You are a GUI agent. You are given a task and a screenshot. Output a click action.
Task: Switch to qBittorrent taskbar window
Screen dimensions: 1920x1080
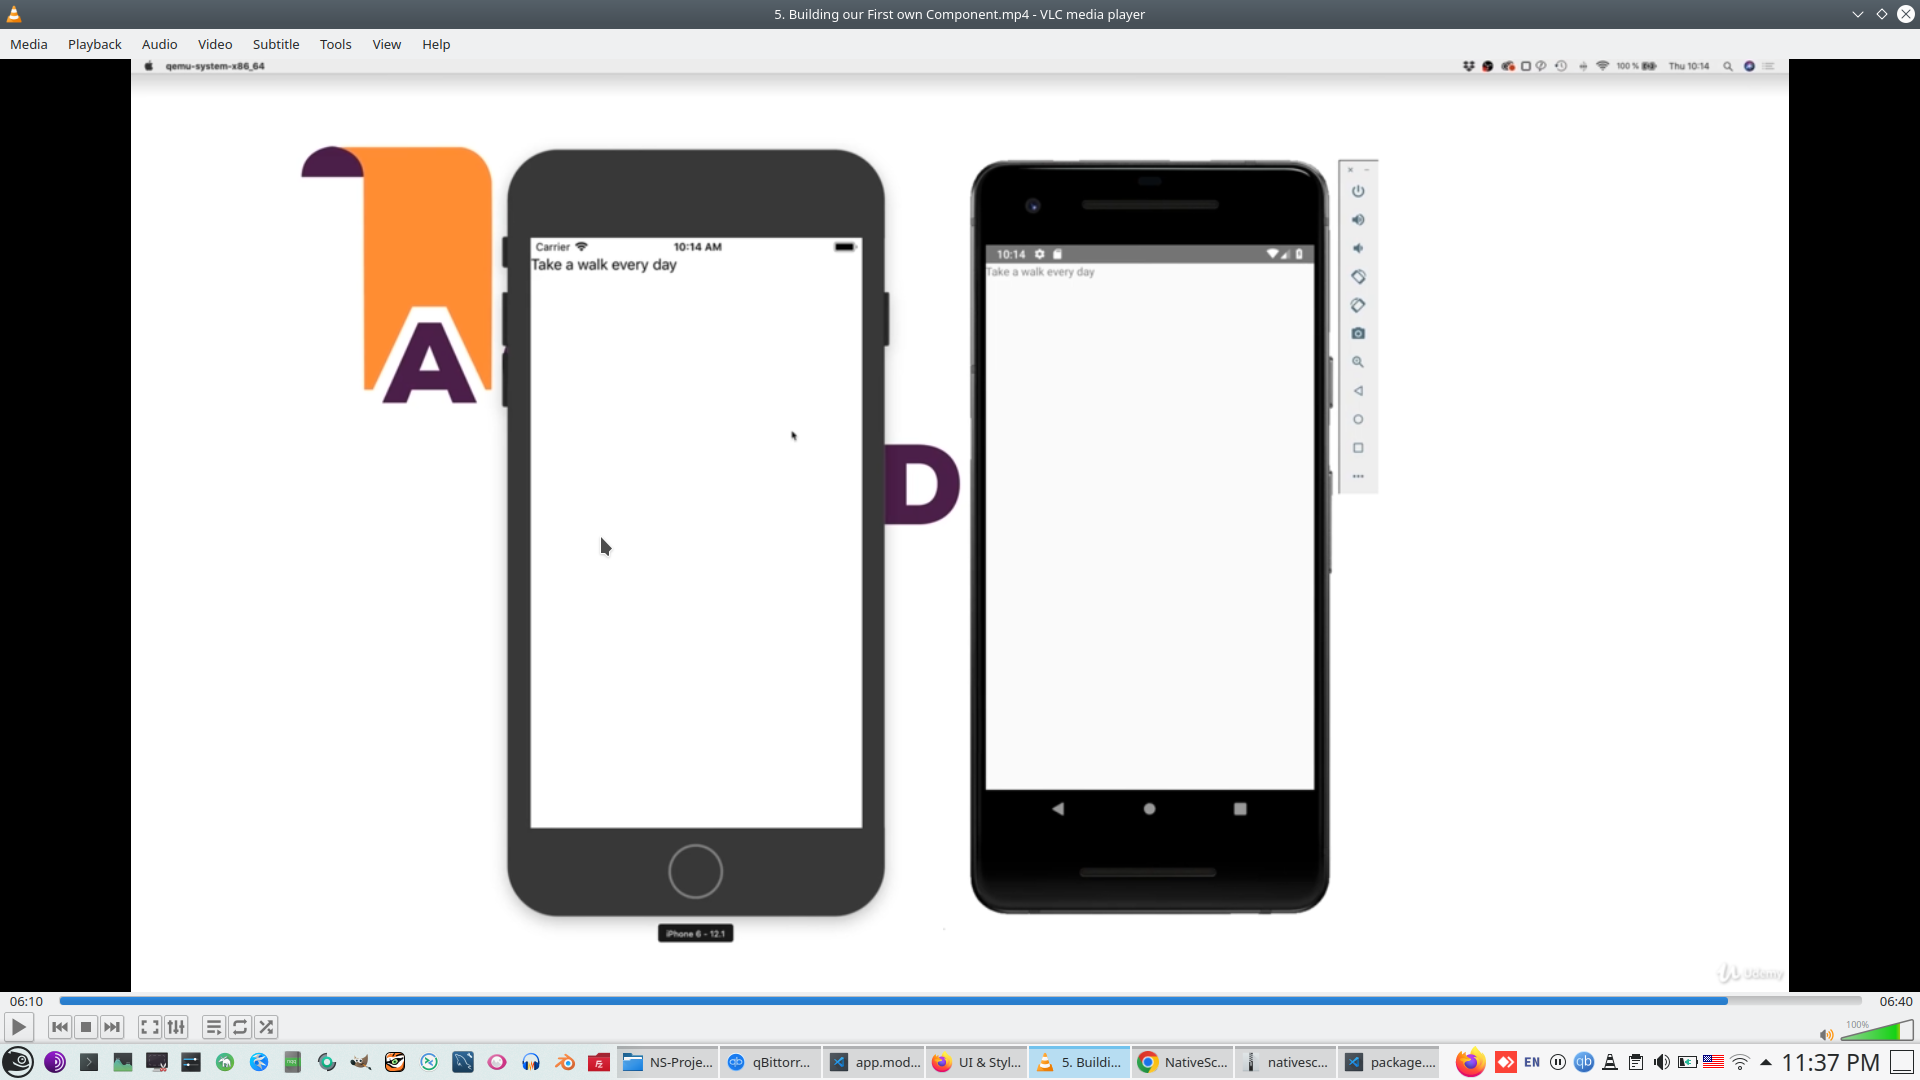770,1062
